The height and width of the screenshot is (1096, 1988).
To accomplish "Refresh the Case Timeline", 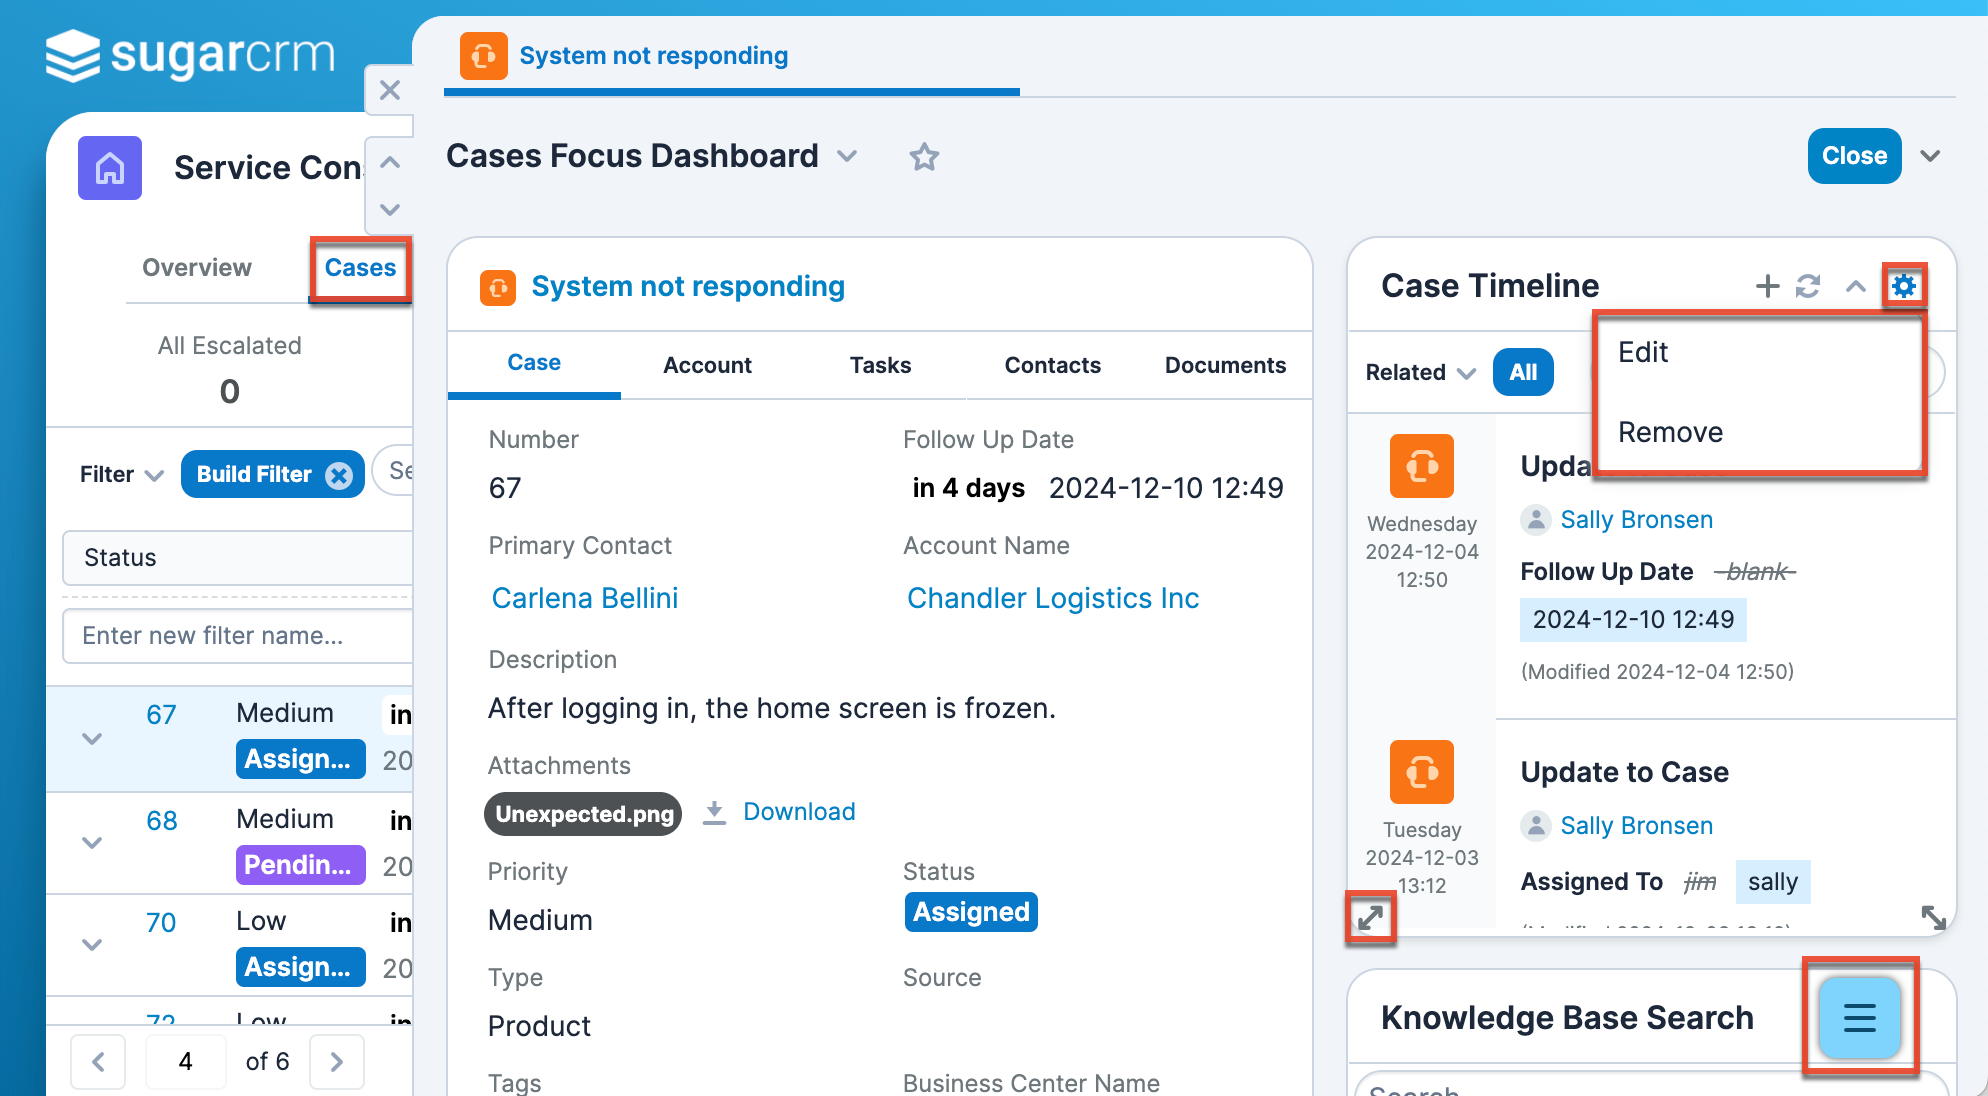I will tap(1806, 285).
